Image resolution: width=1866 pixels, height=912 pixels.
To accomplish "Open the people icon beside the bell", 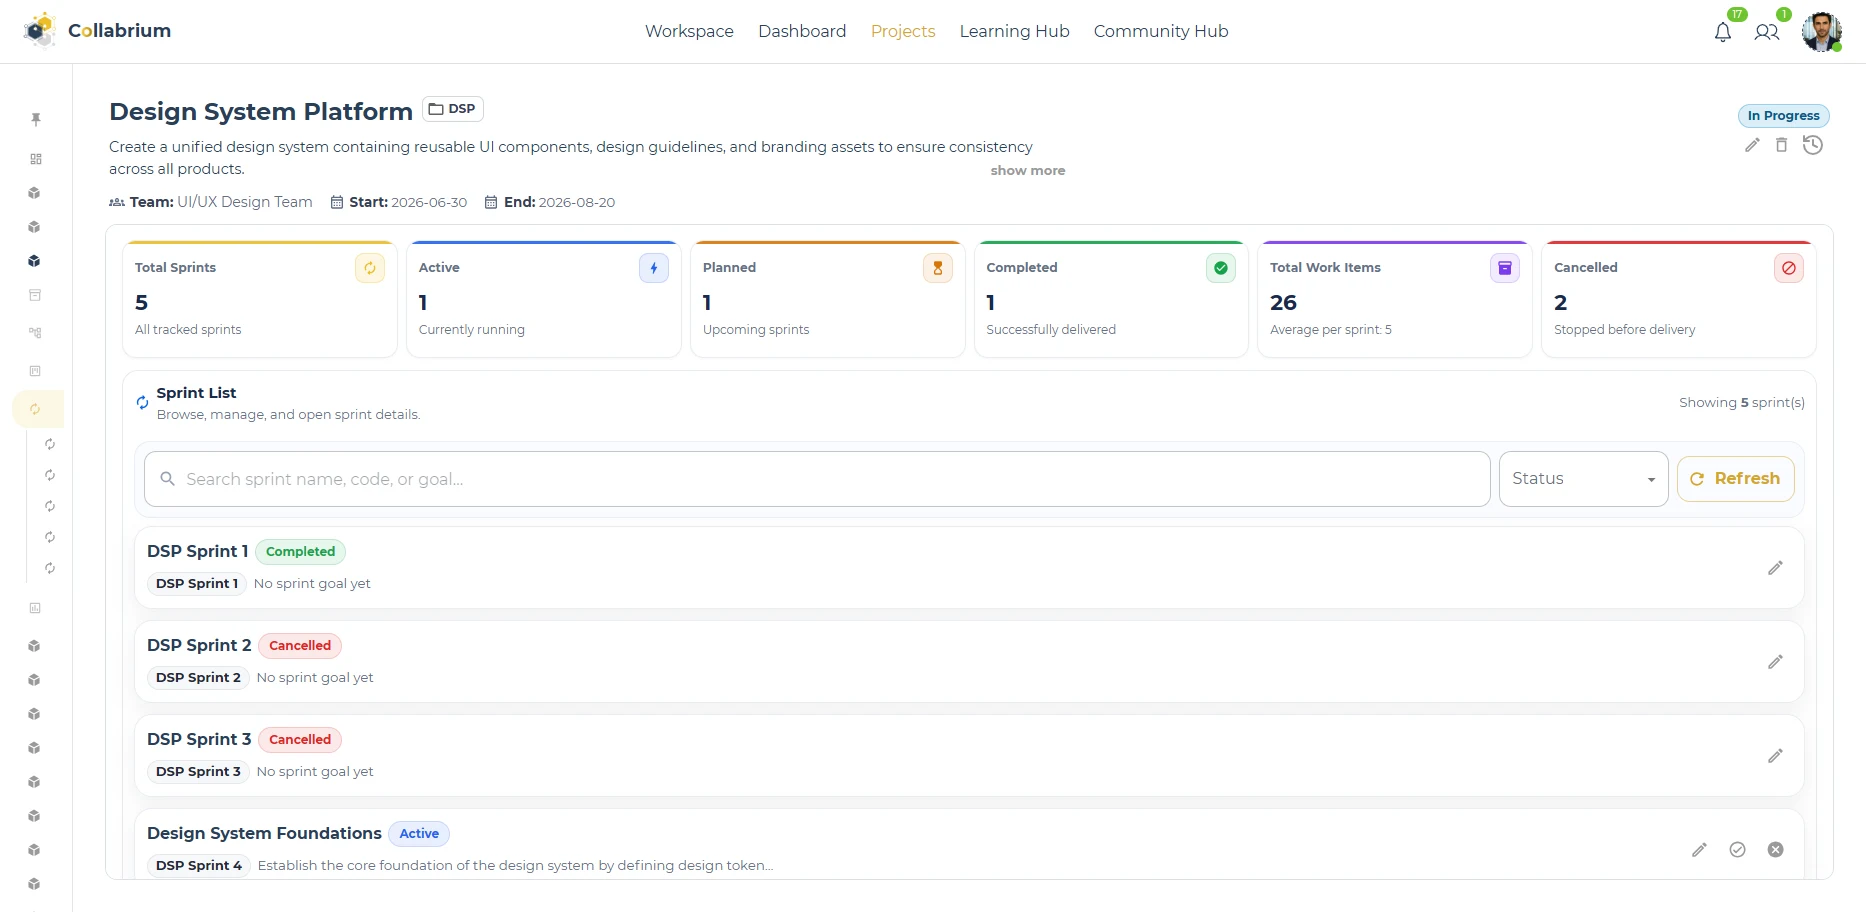I will pyautogui.click(x=1767, y=32).
